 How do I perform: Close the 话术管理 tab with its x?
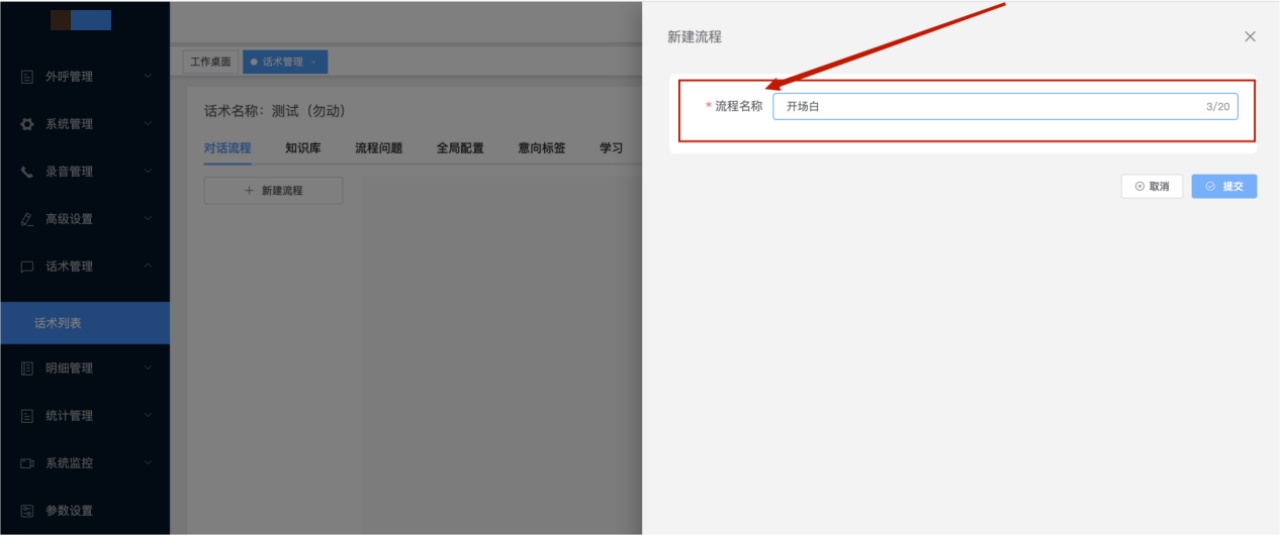coord(313,62)
